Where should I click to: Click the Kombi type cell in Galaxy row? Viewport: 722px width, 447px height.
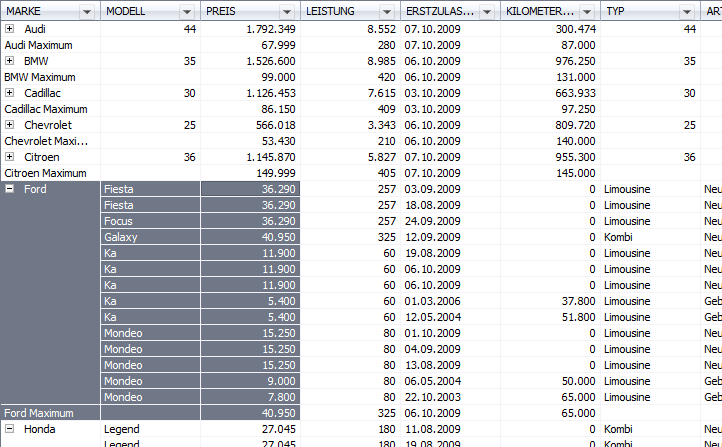[618, 237]
